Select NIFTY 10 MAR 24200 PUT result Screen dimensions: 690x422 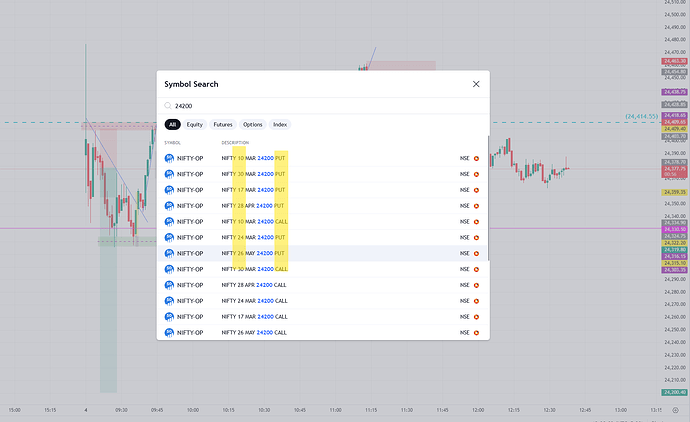(x=254, y=158)
